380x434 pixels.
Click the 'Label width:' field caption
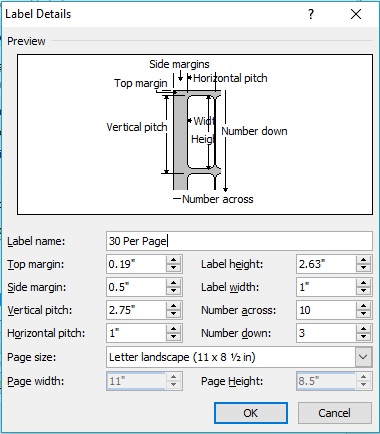230,287
